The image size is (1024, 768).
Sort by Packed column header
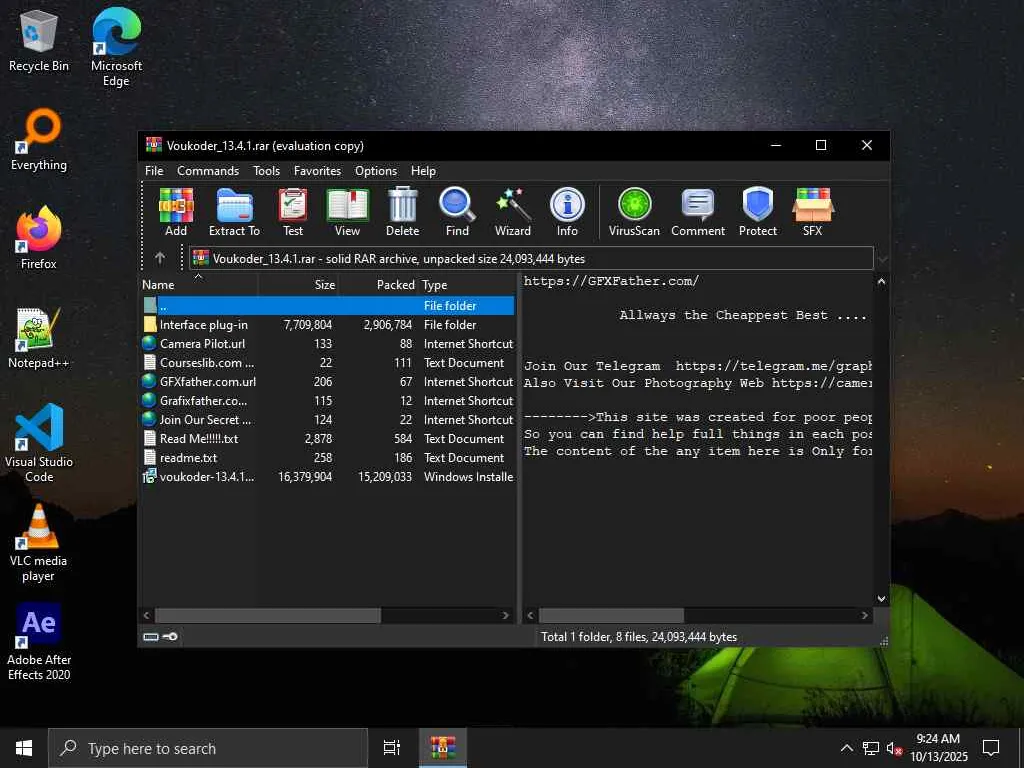379,285
